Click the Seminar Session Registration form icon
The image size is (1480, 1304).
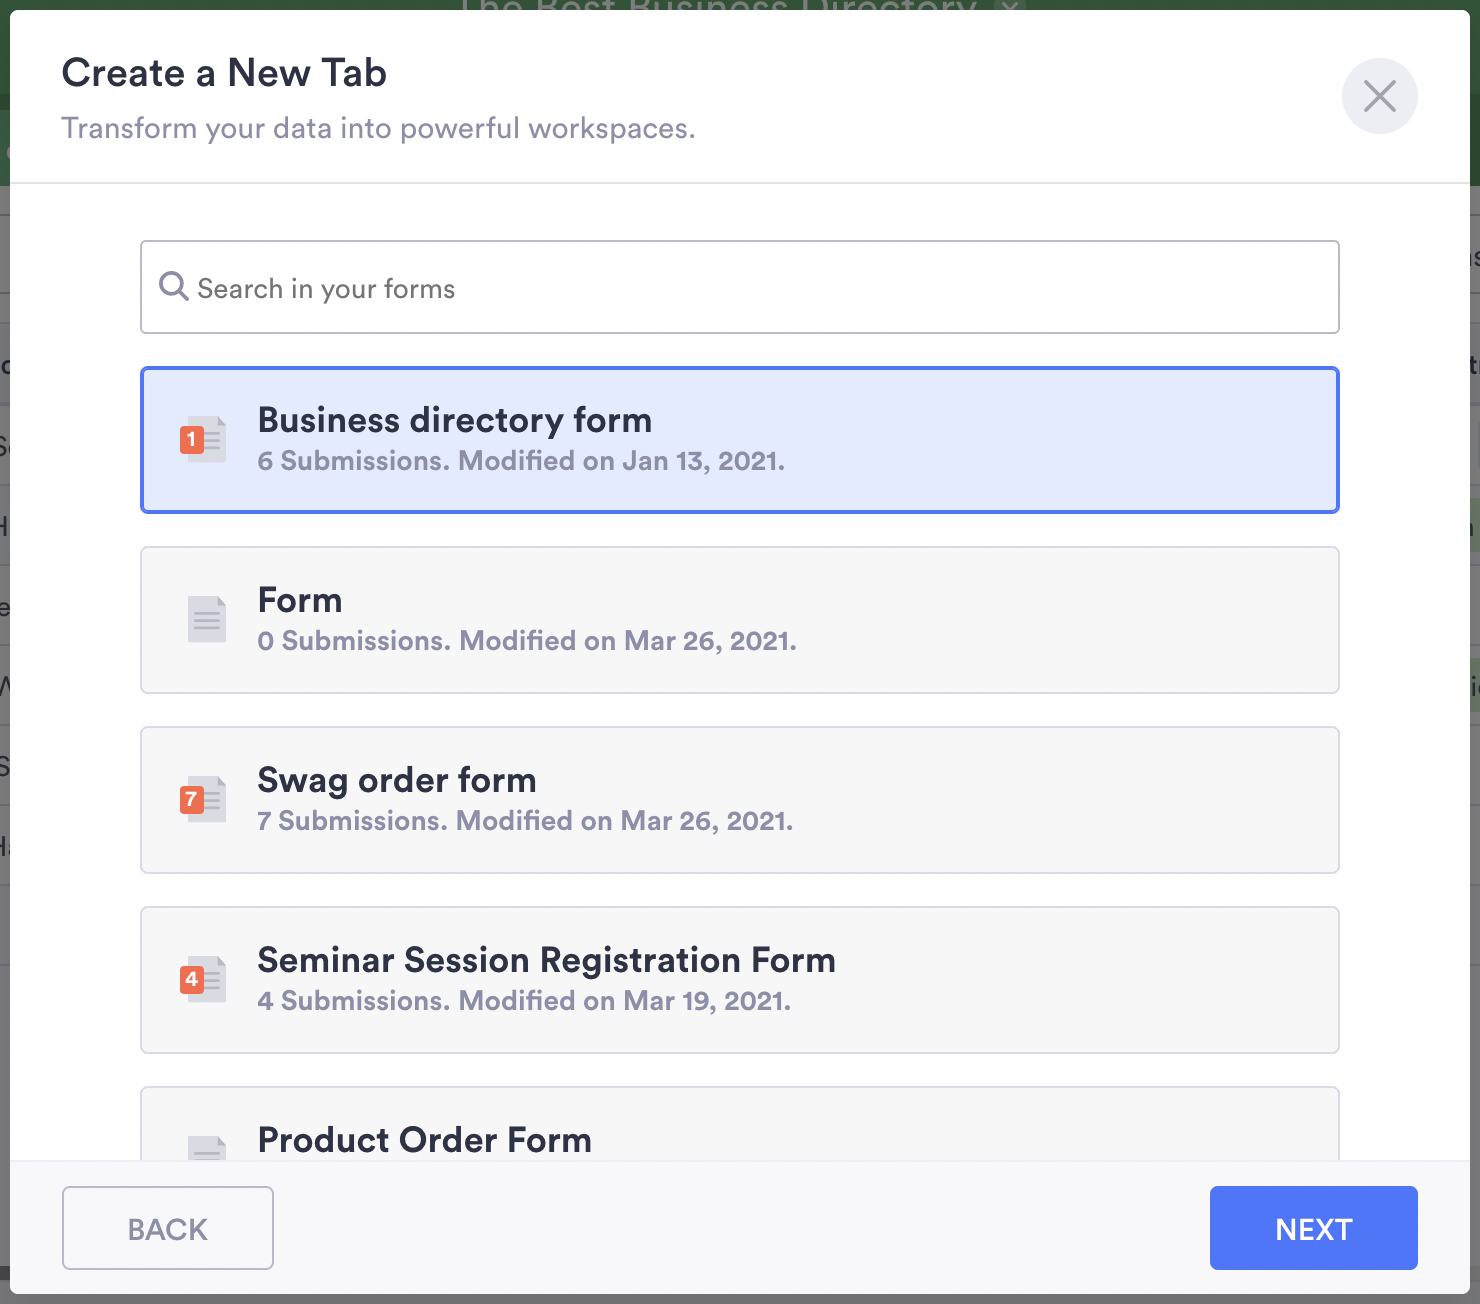point(204,980)
